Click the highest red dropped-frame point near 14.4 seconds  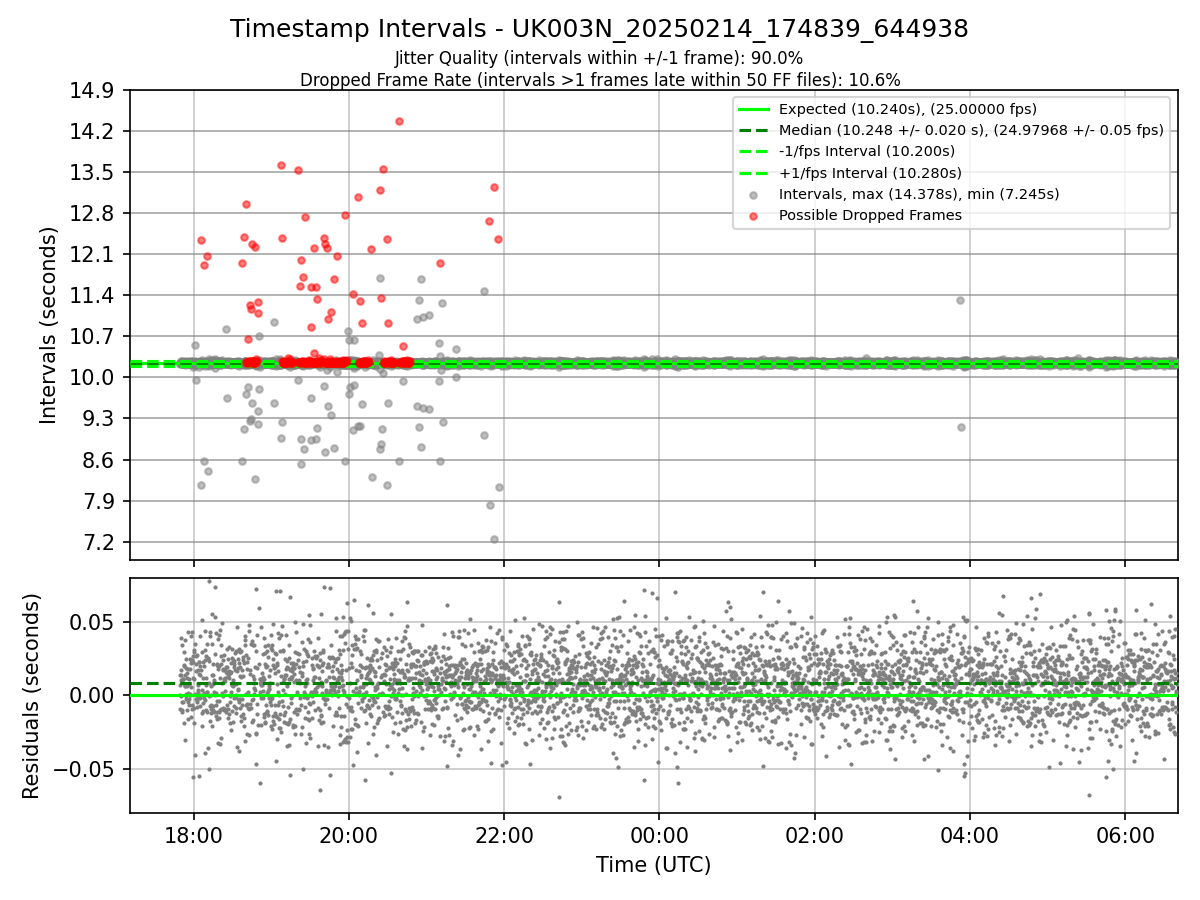399,121
